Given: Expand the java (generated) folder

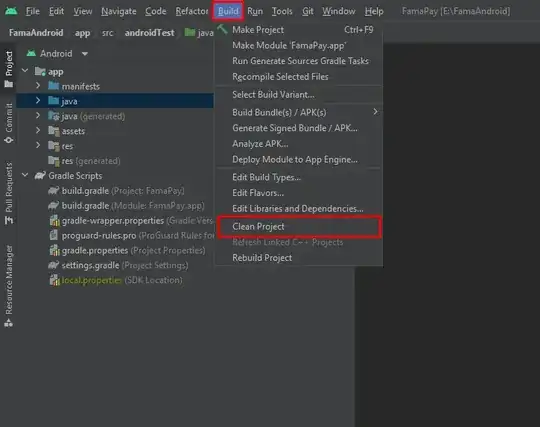Looking at the screenshot, I should tap(38, 115).
